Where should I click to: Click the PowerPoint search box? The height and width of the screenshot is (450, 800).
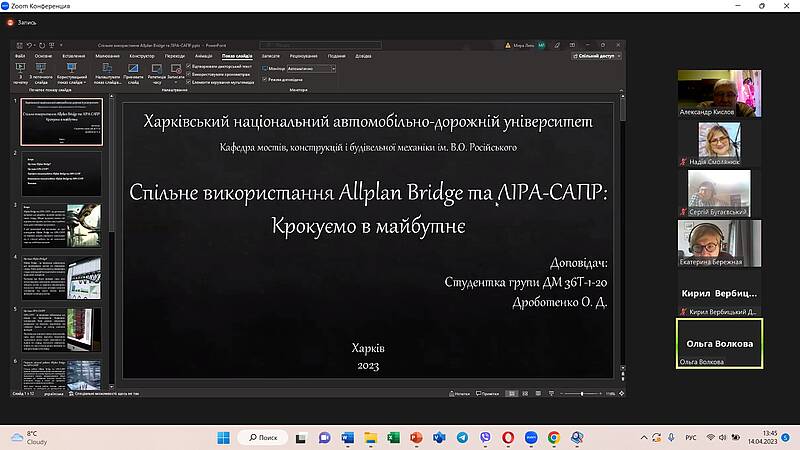click(320, 45)
